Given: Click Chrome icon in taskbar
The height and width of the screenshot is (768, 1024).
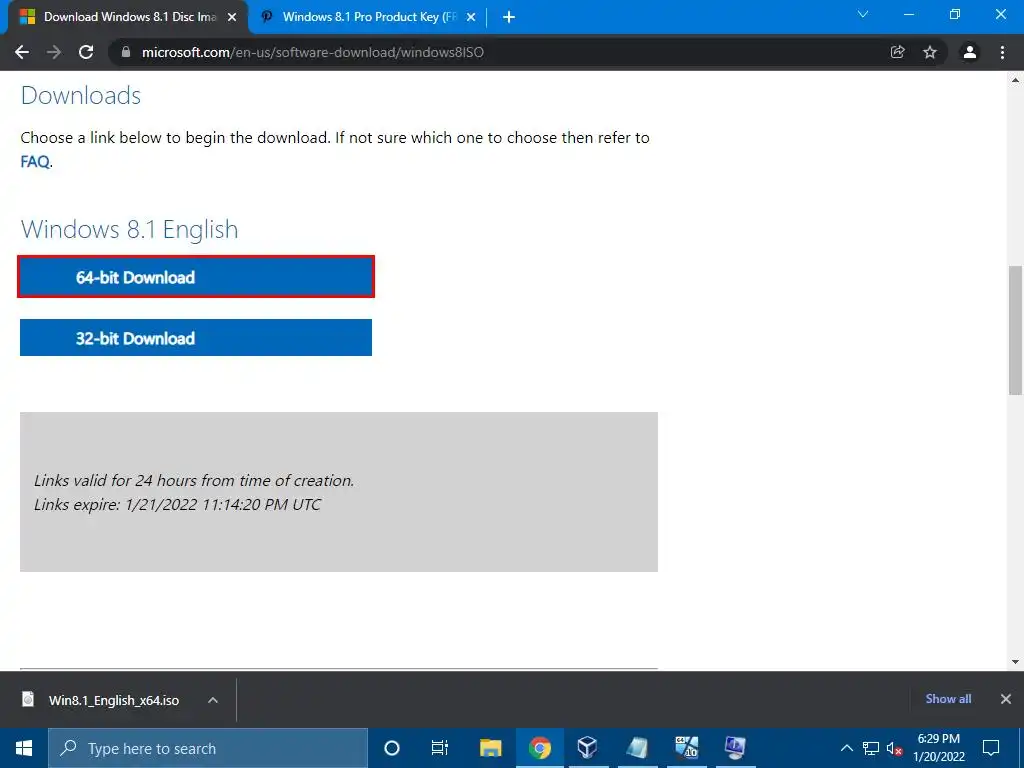Looking at the screenshot, I should point(540,748).
